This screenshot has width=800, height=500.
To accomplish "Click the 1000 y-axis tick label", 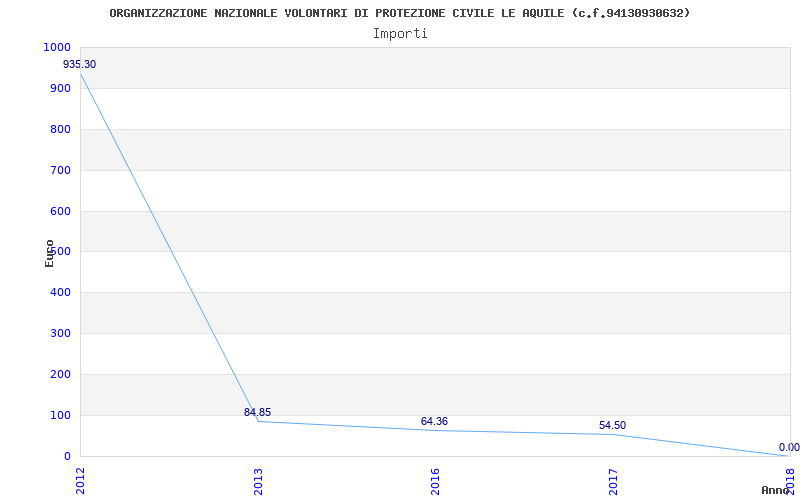I will 57,47.
